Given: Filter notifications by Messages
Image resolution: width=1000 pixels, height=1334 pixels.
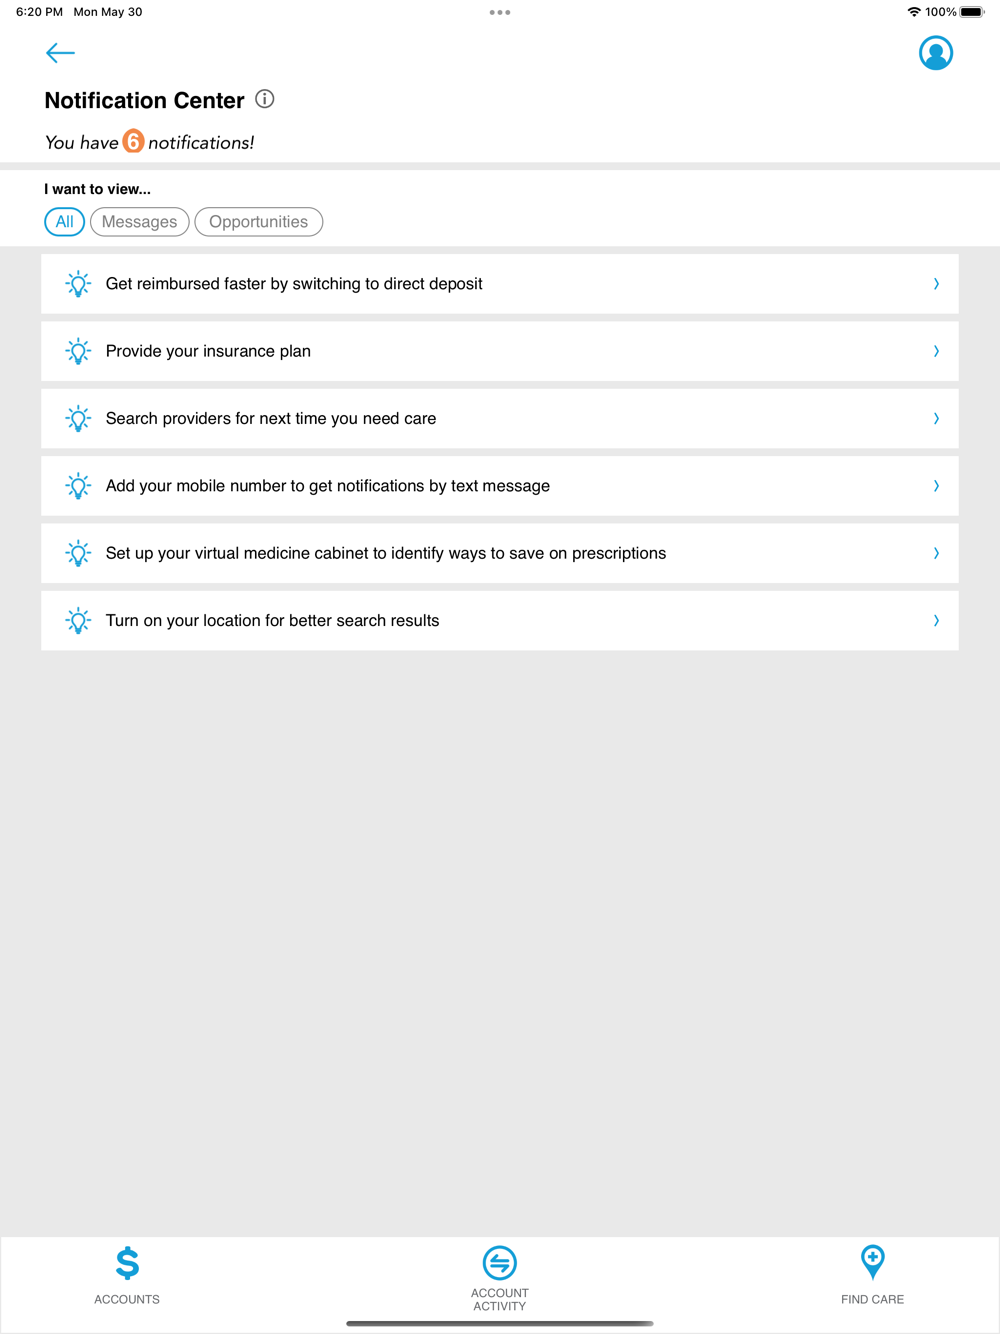Looking at the screenshot, I should pyautogui.click(x=139, y=222).
